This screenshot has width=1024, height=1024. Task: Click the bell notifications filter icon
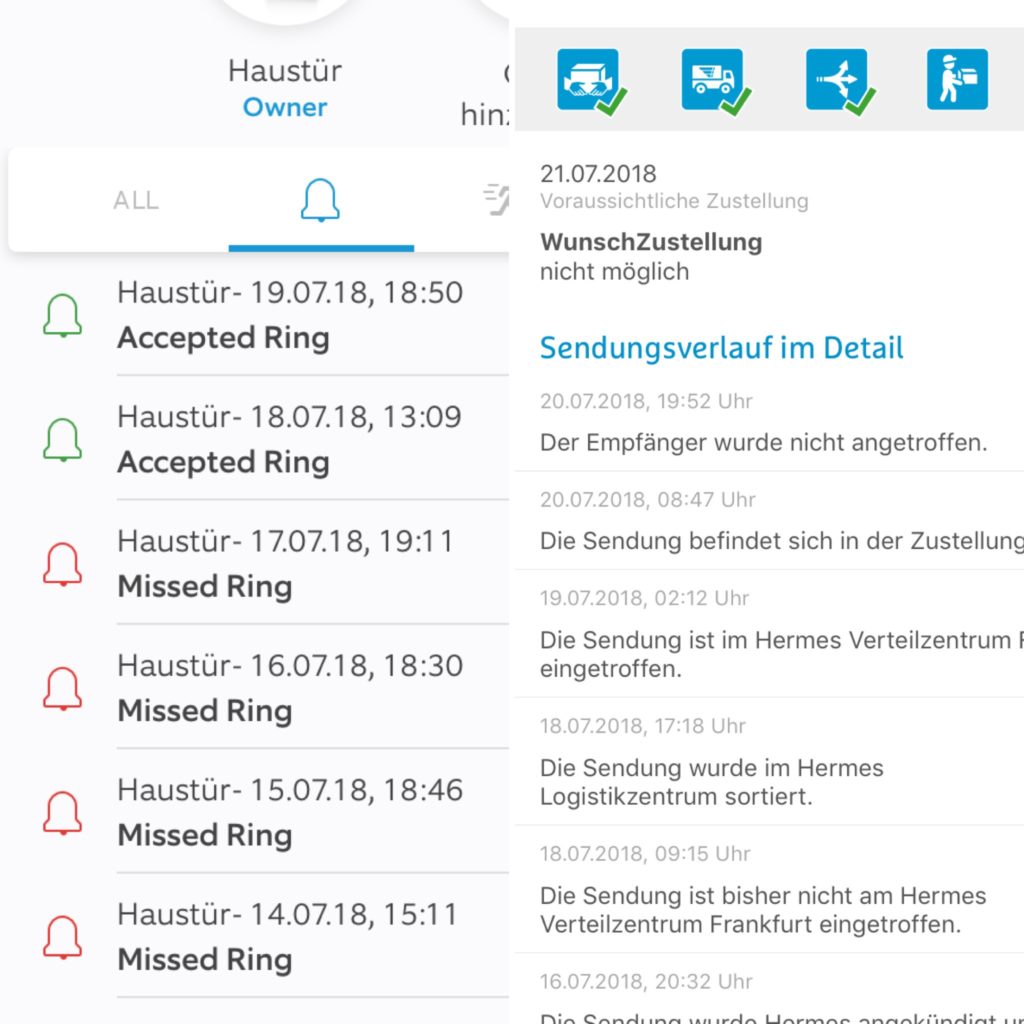[320, 198]
